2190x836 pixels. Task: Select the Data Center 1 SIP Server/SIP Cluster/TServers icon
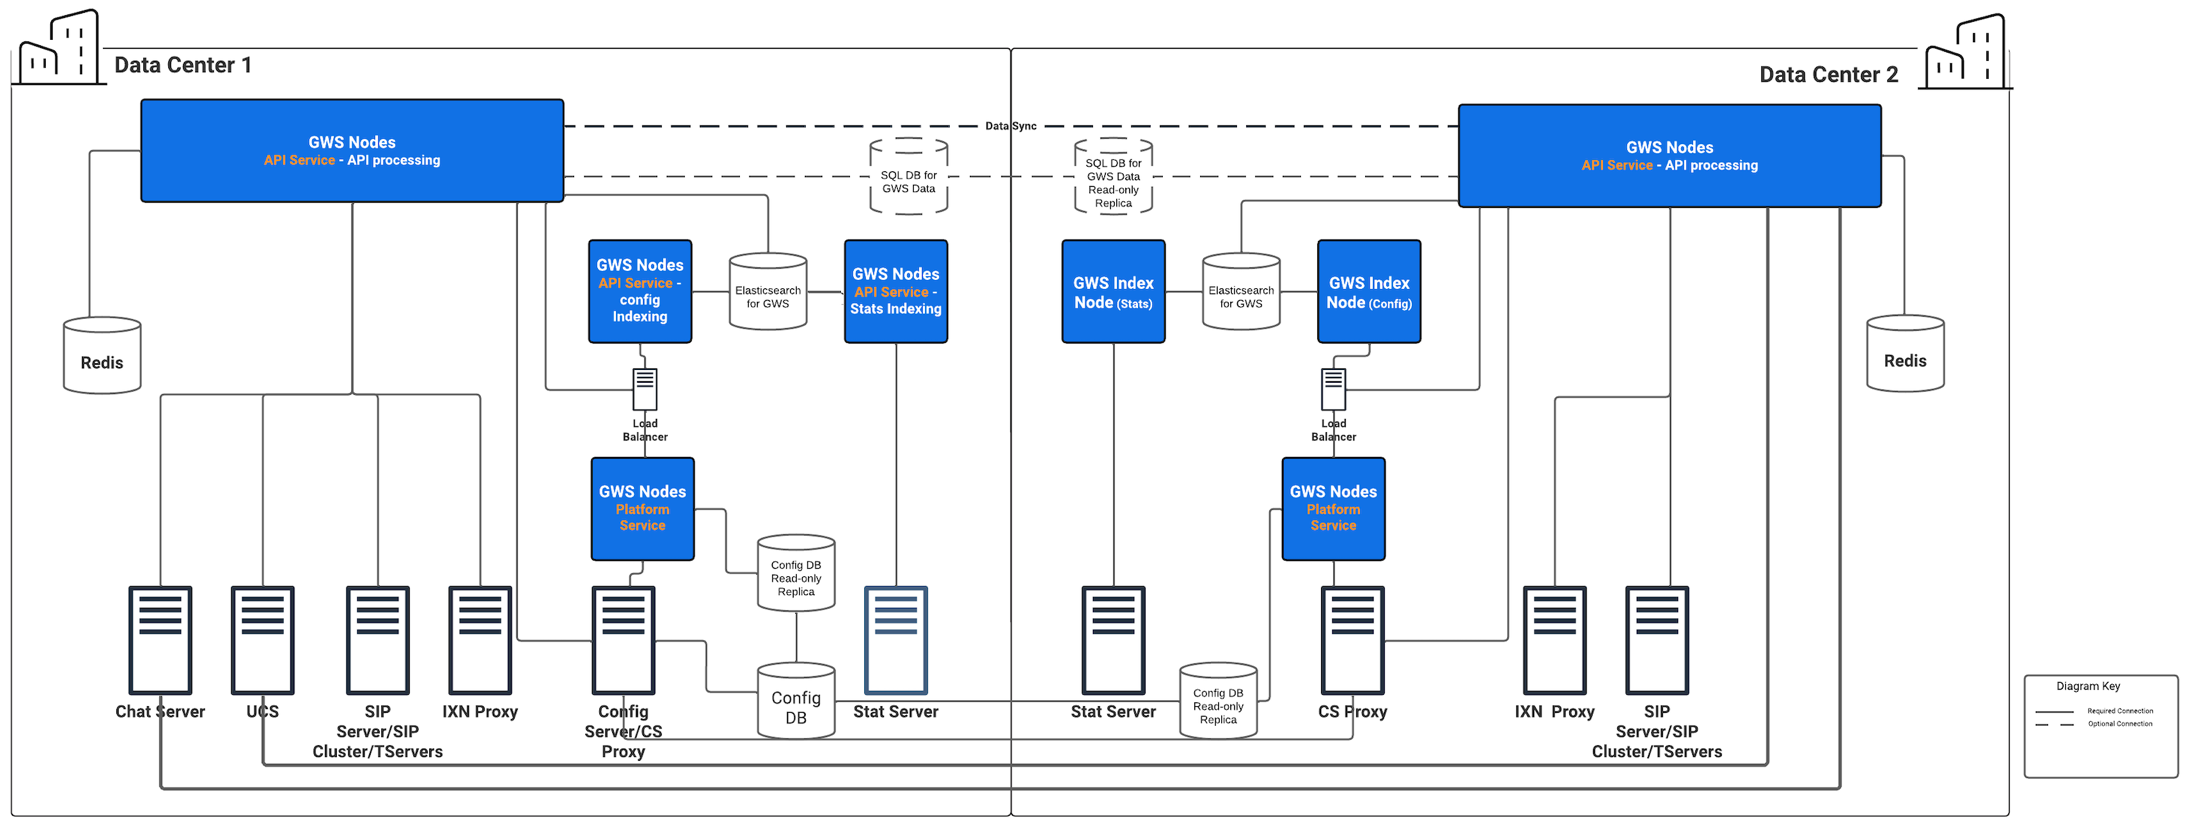point(378,640)
